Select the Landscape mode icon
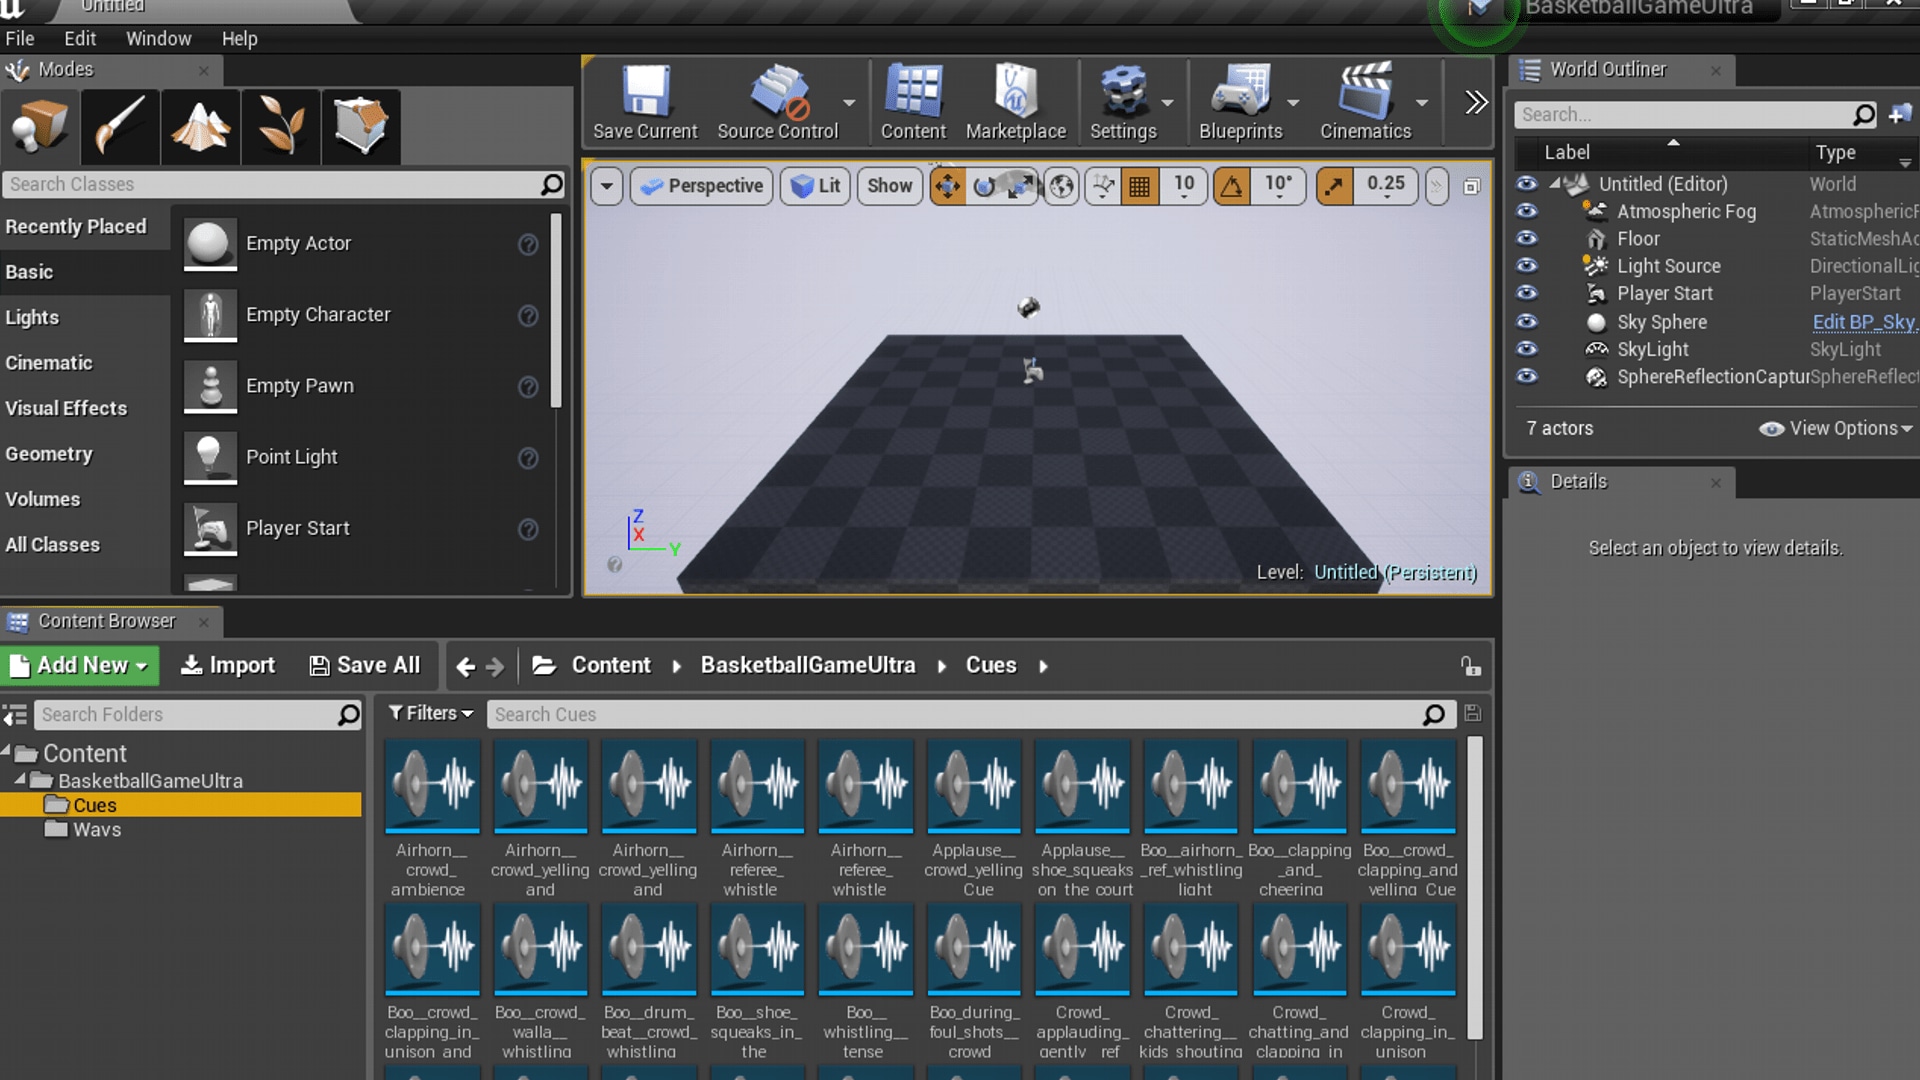Image resolution: width=1920 pixels, height=1080 pixels. (x=200, y=126)
